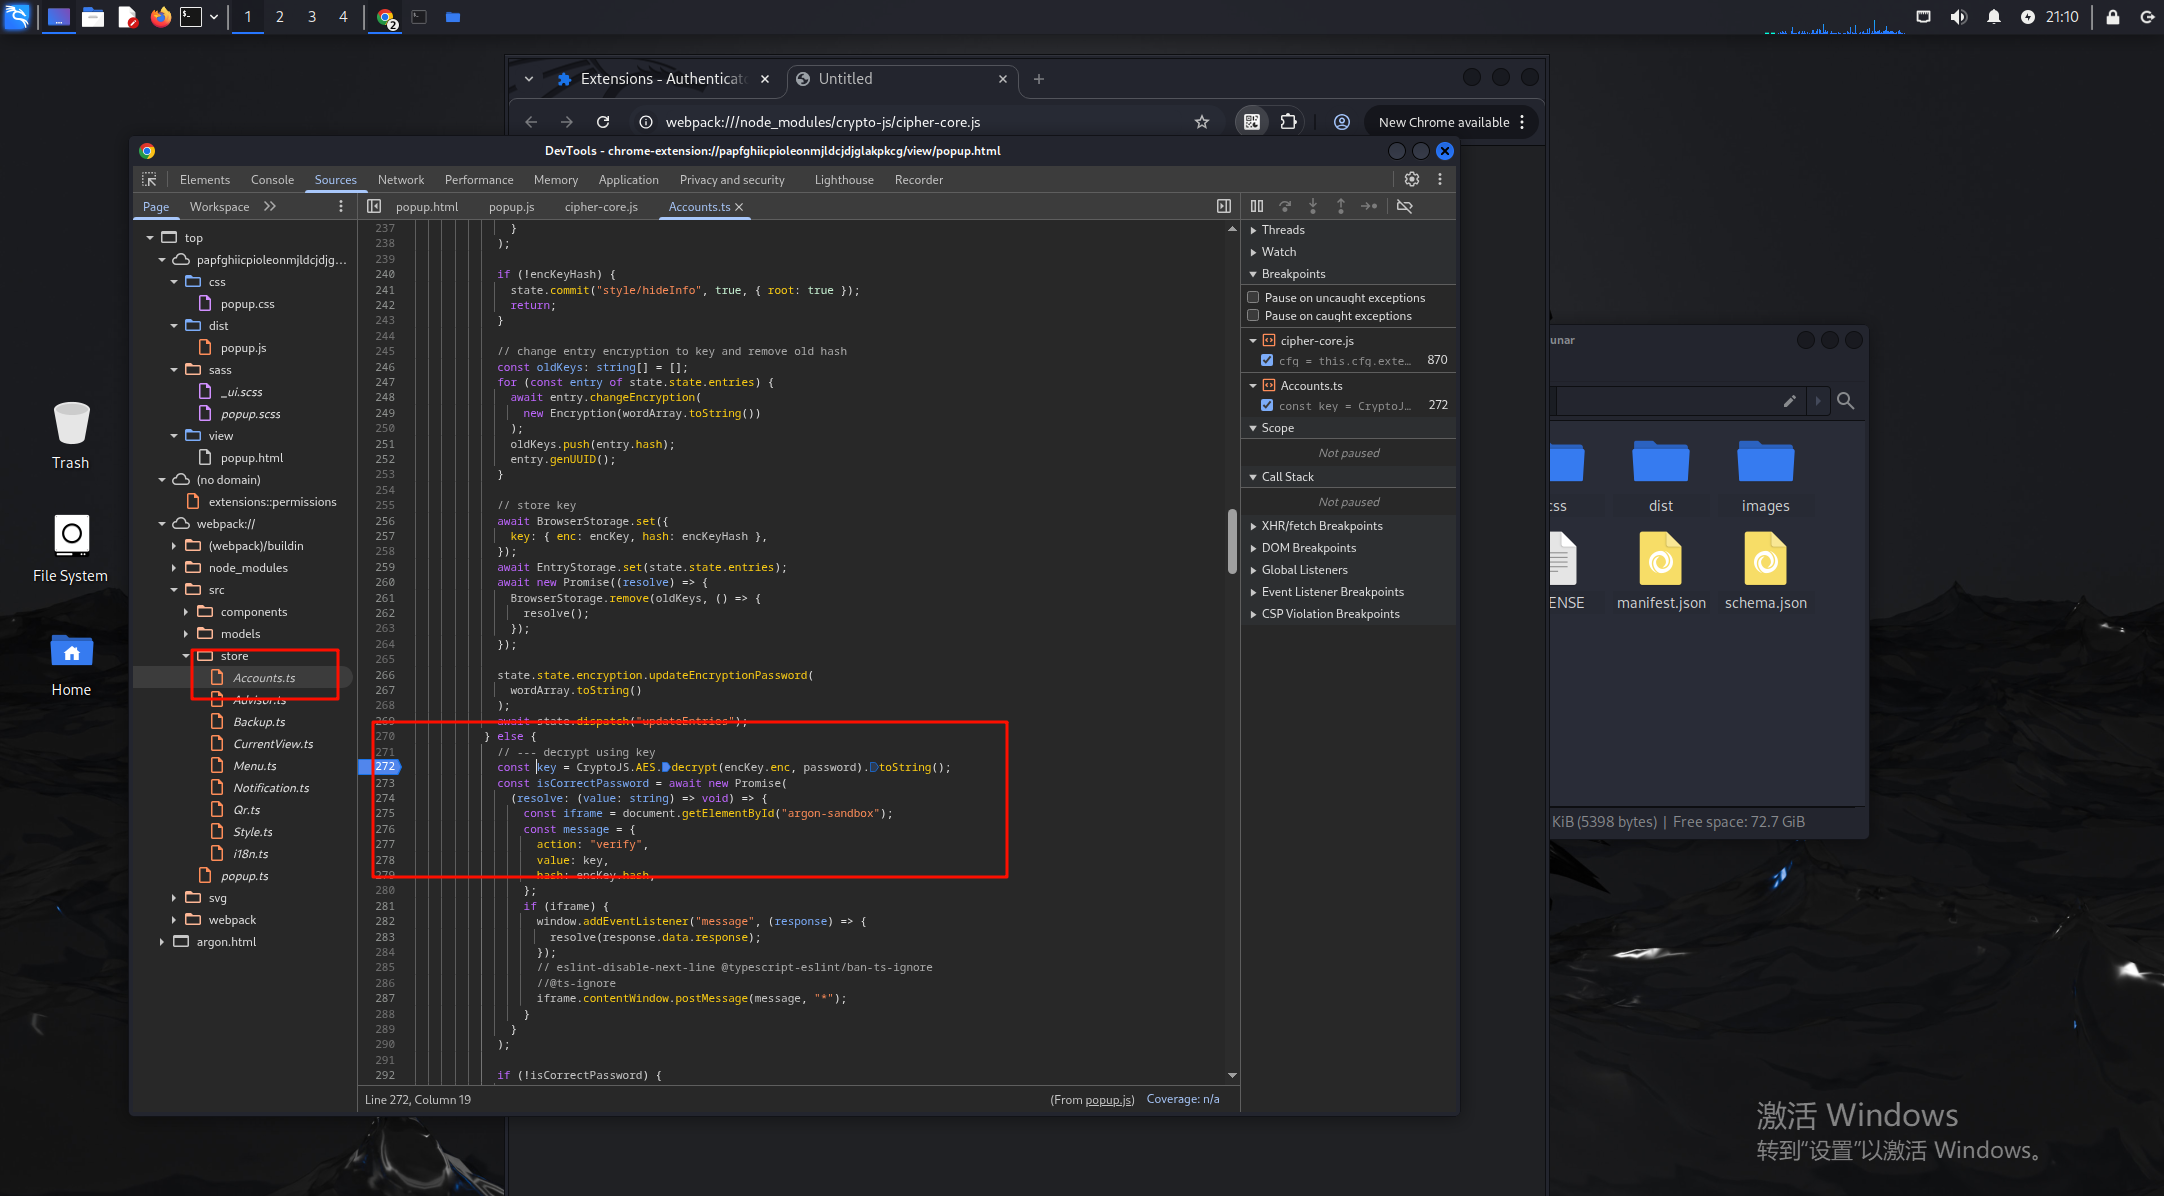Open Backup.ts in the store folder
The height and width of the screenshot is (1196, 2164).
pos(259,722)
